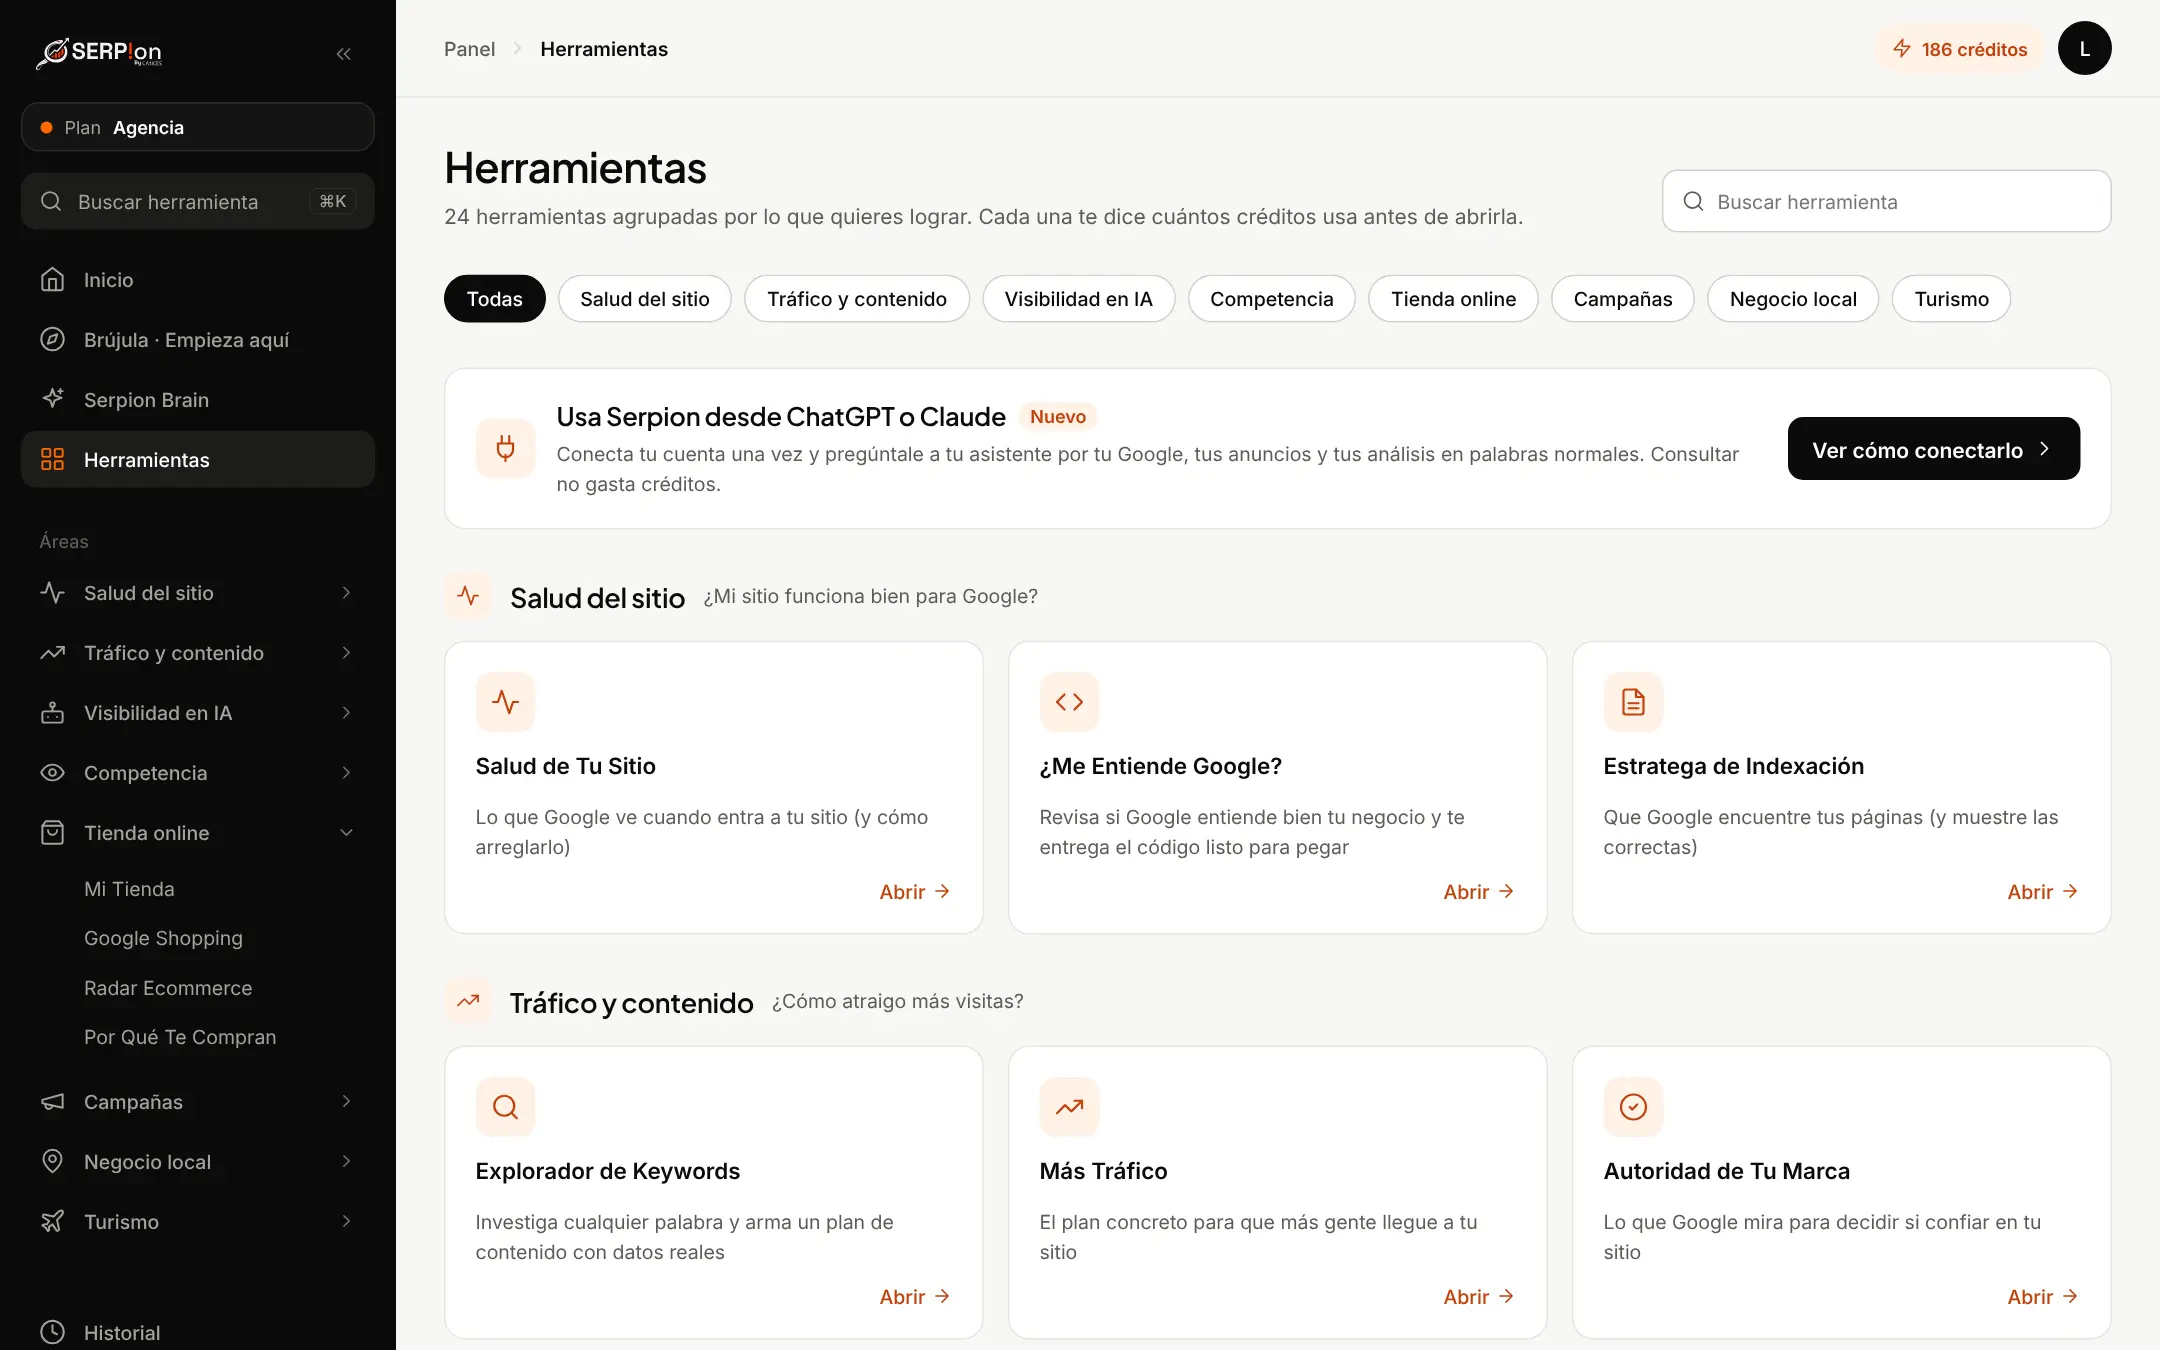Screen dimensions: 2160x1350
Task: Open Brújula compass icon
Action: [52, 340]
